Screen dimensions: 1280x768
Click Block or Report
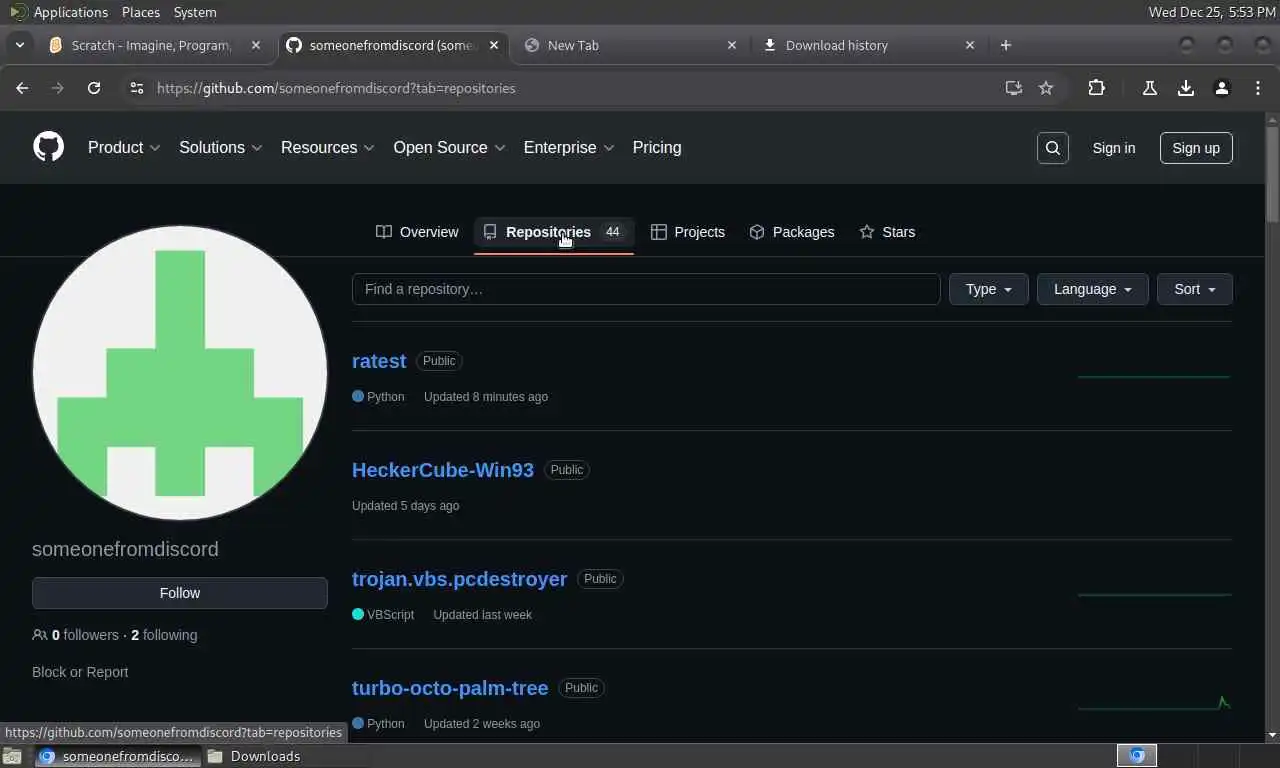[x=80, y=672]
